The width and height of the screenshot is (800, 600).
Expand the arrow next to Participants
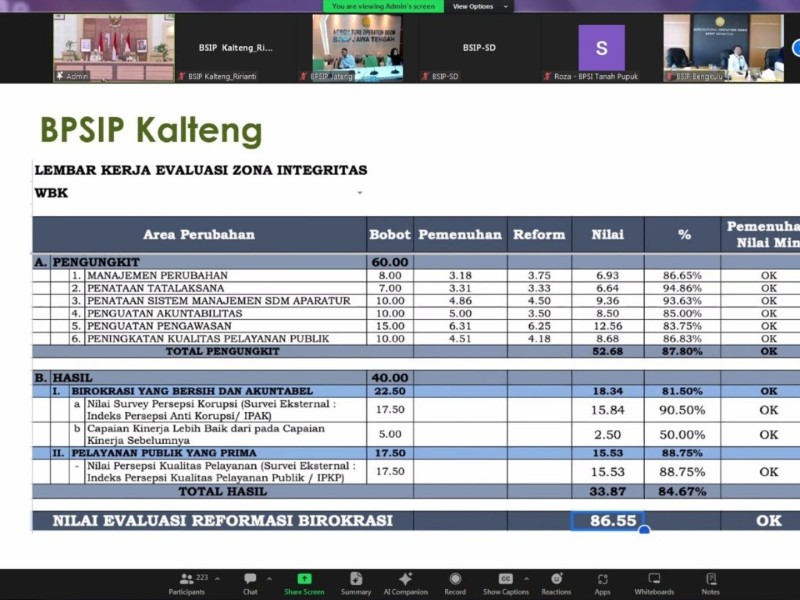(217, 578)
